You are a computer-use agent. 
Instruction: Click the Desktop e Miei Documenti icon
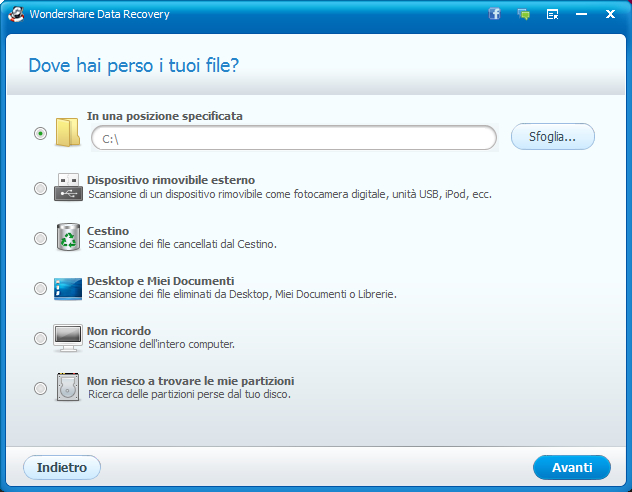coord(68,289)
